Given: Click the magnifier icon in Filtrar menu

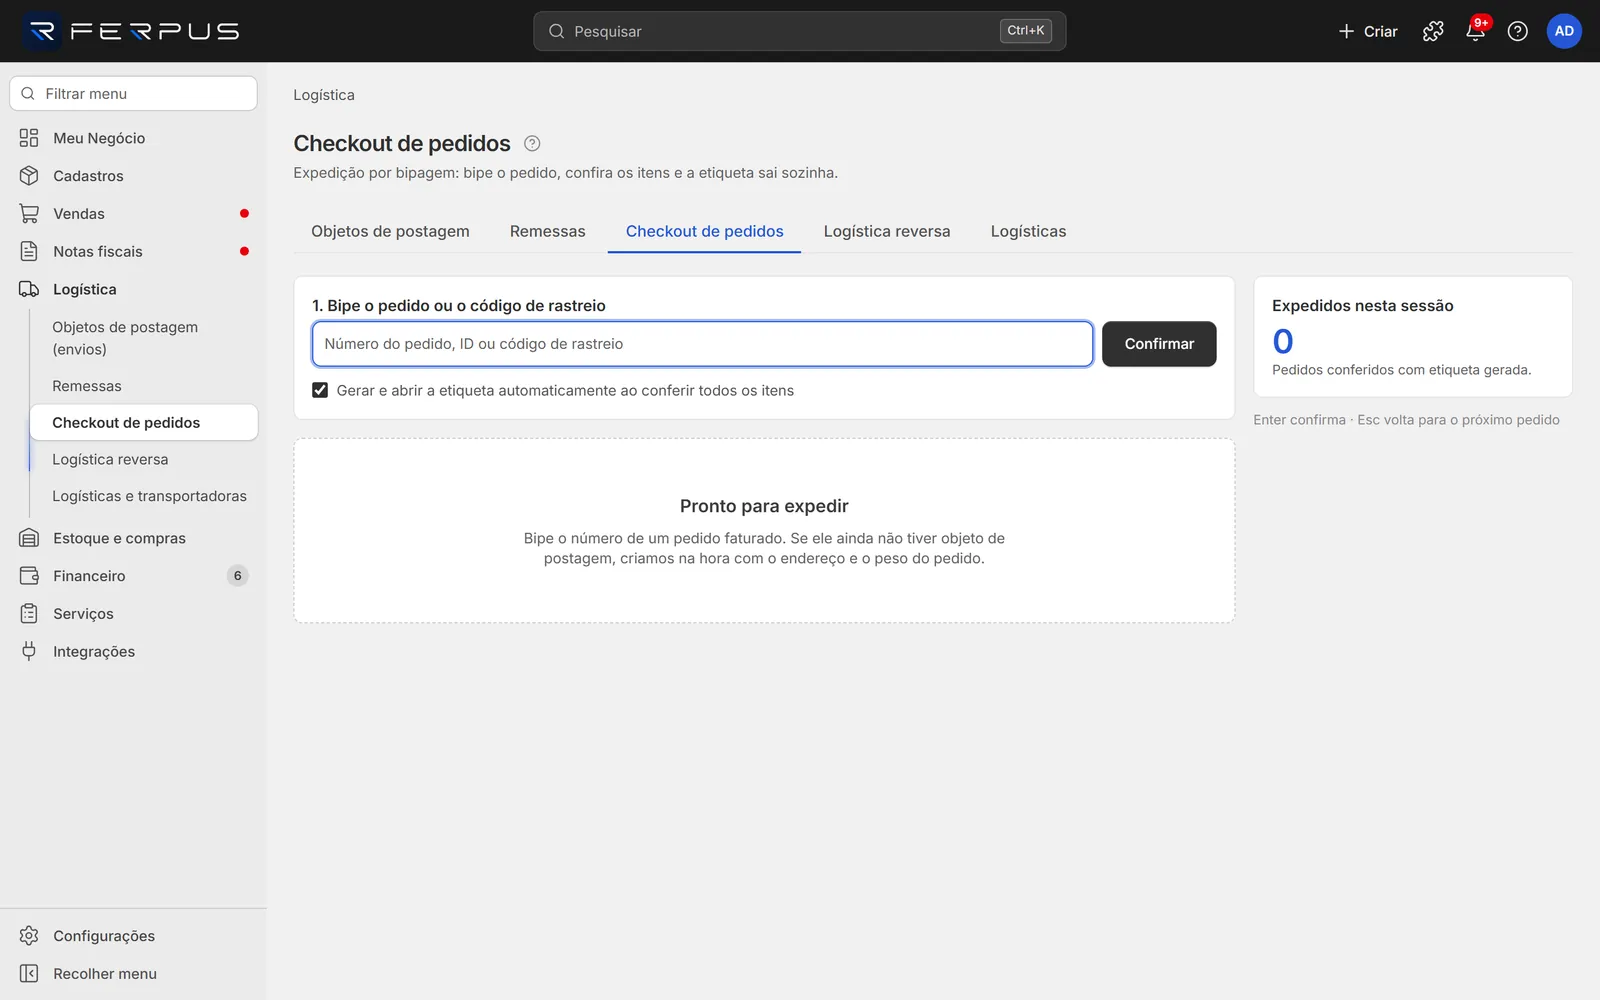Looking at the screenshot, I should pyautogui.click(x=28, y=94).
